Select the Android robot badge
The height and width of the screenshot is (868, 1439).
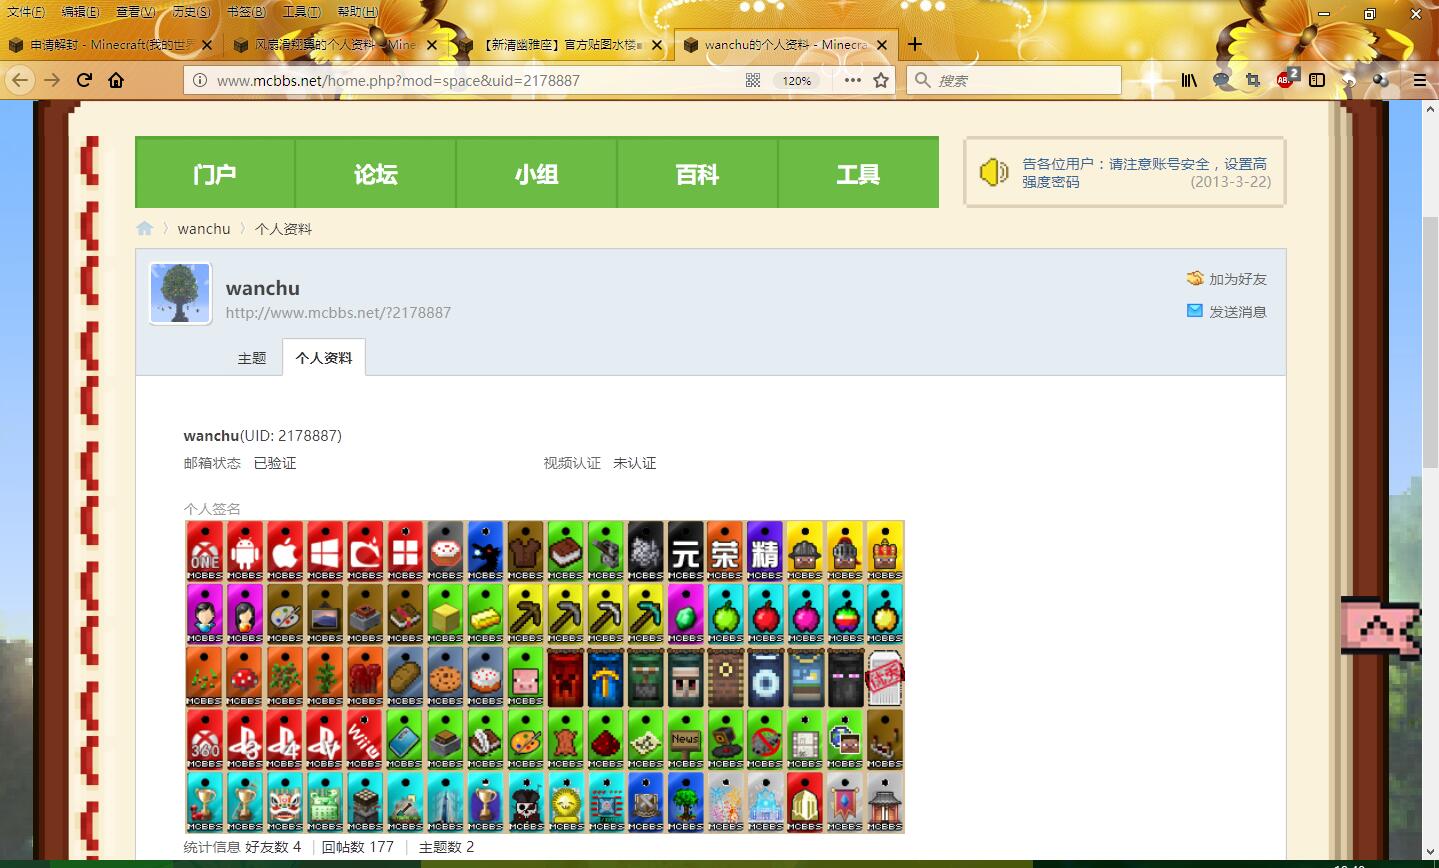[245, 551]
